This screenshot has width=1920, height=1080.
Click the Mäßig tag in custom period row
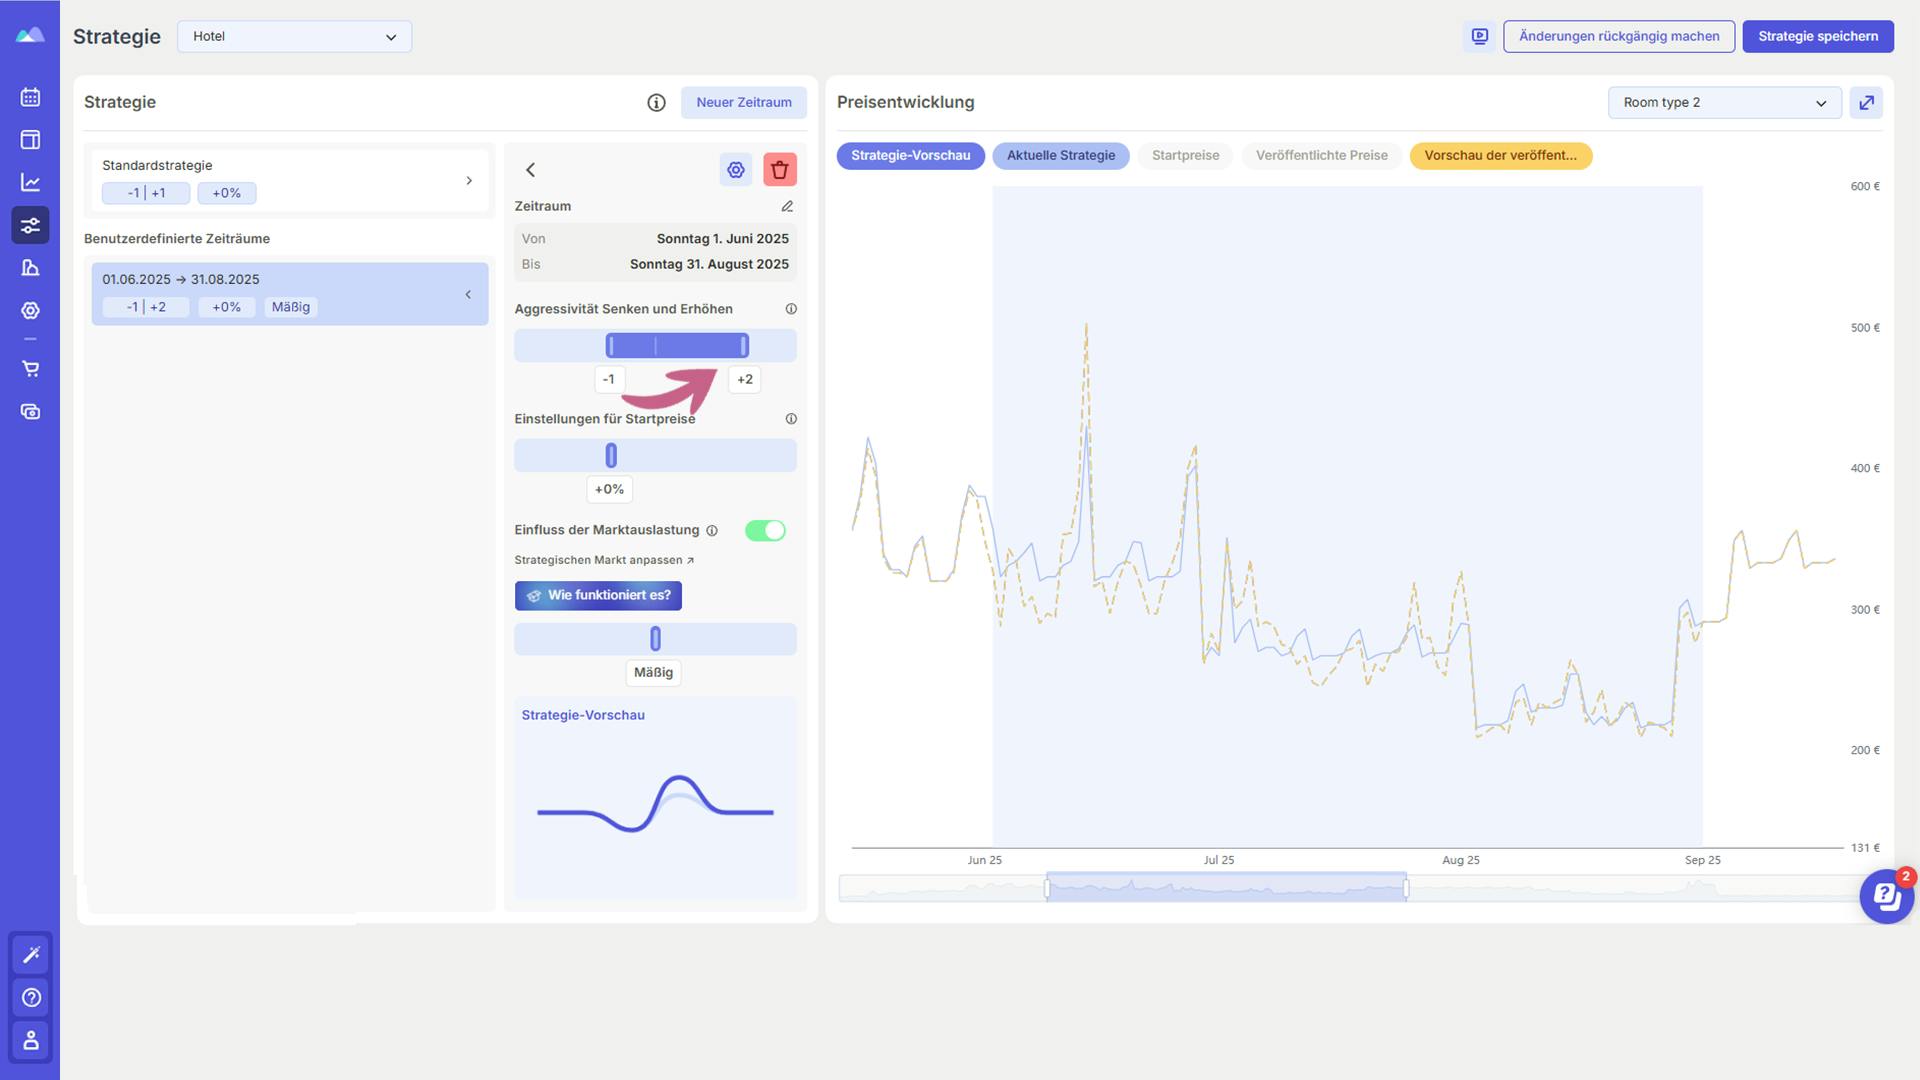(x=291, y=307)
